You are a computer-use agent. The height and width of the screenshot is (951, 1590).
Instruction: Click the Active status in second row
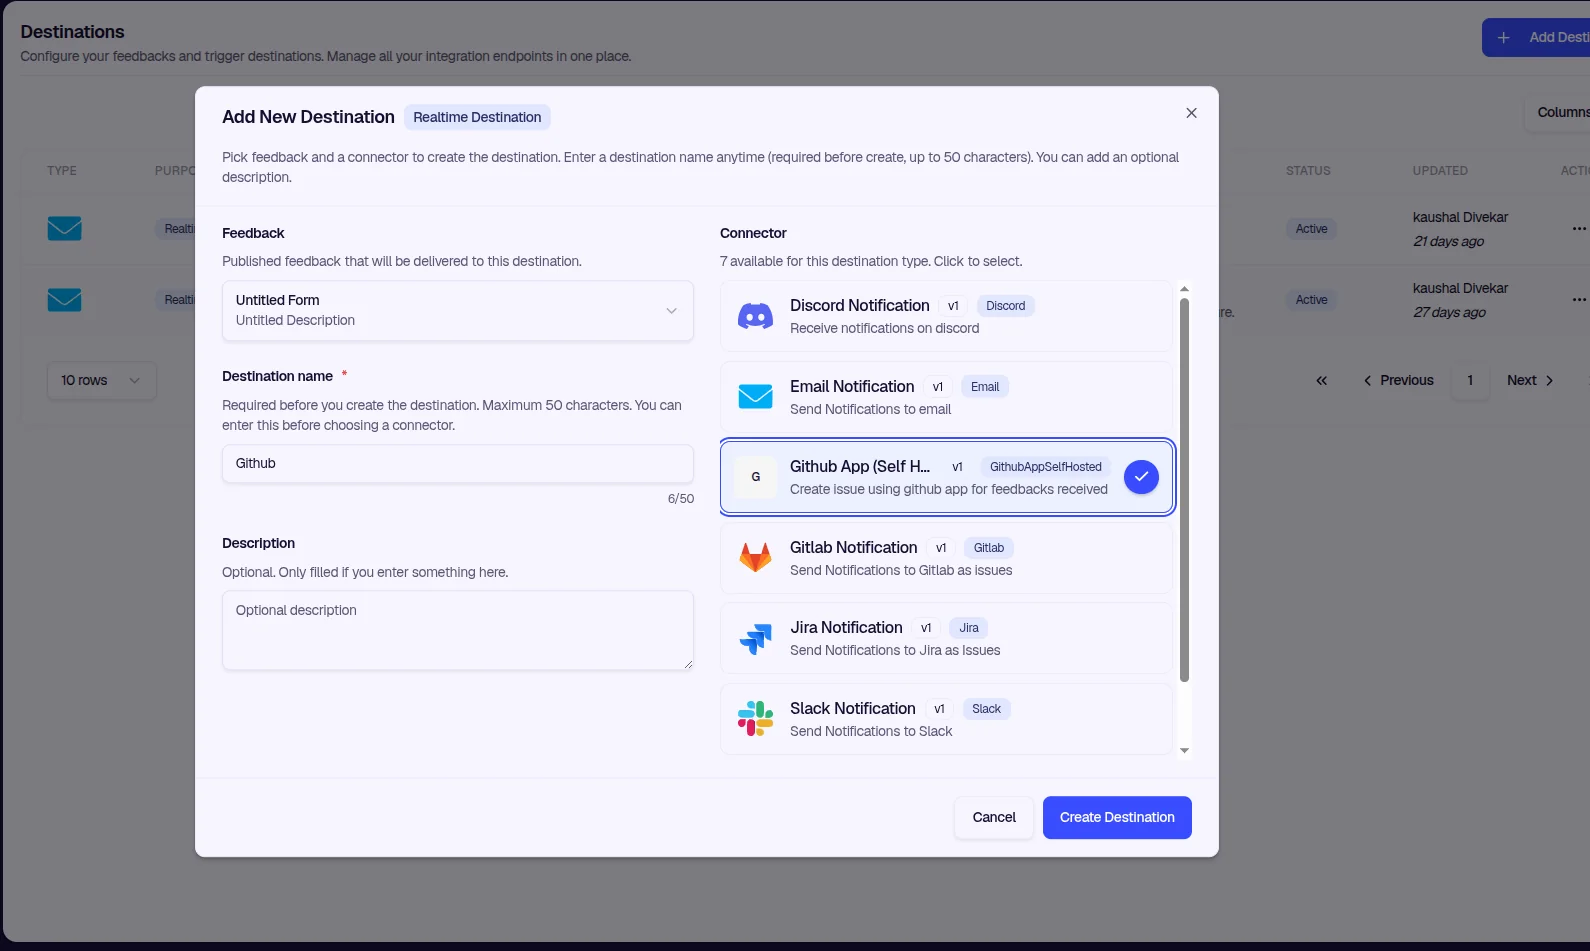(x=1311, y=300)
